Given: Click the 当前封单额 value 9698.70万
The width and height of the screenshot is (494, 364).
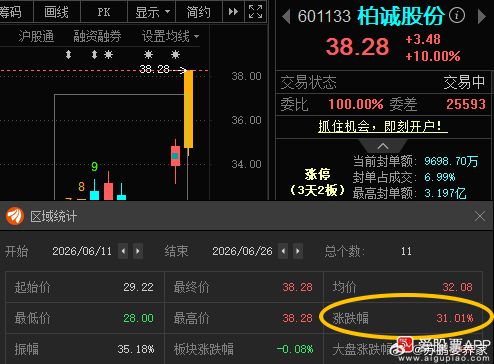Looking at the screenshot, I should click(451, 161).
